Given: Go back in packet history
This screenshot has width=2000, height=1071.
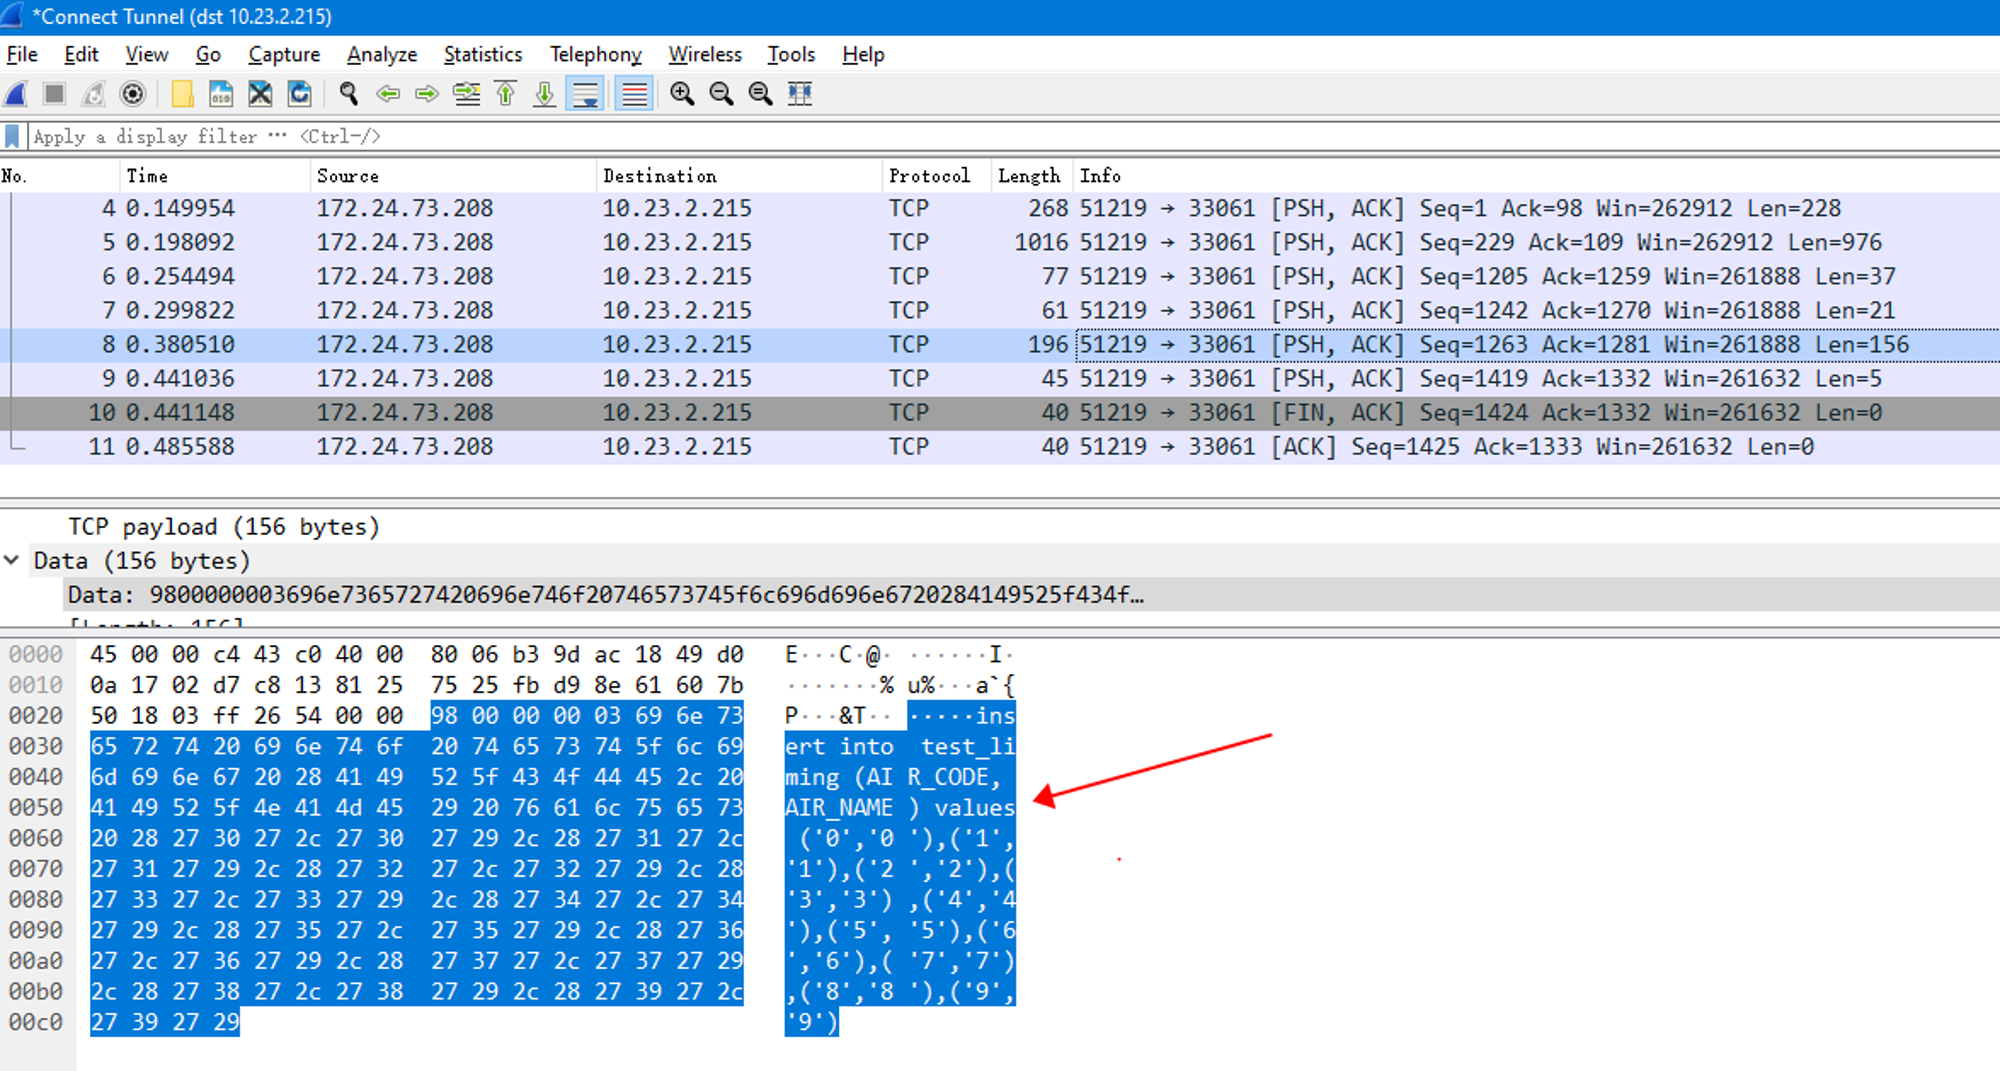Looking at the screenshot, I should pyautogui.click(x=388, y=94).
